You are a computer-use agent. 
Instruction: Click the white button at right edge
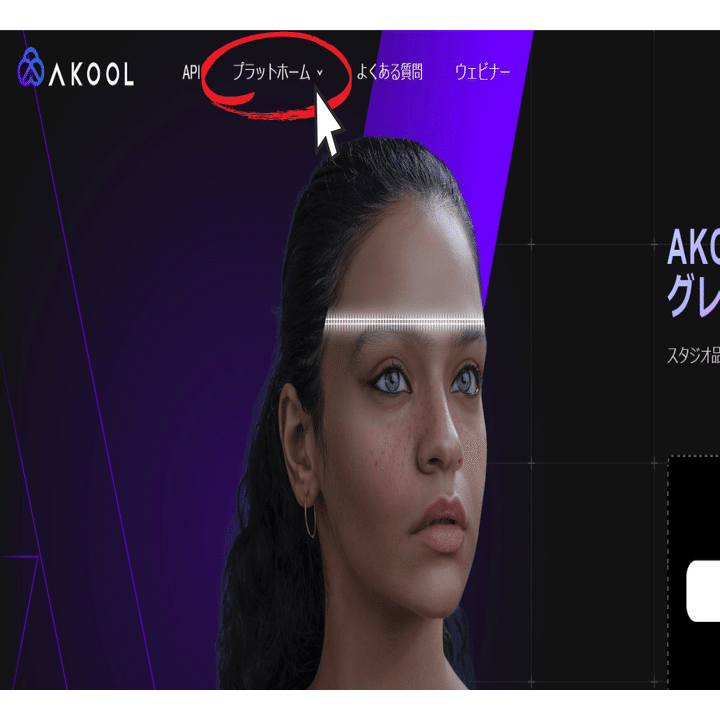[x=703, y=591]
